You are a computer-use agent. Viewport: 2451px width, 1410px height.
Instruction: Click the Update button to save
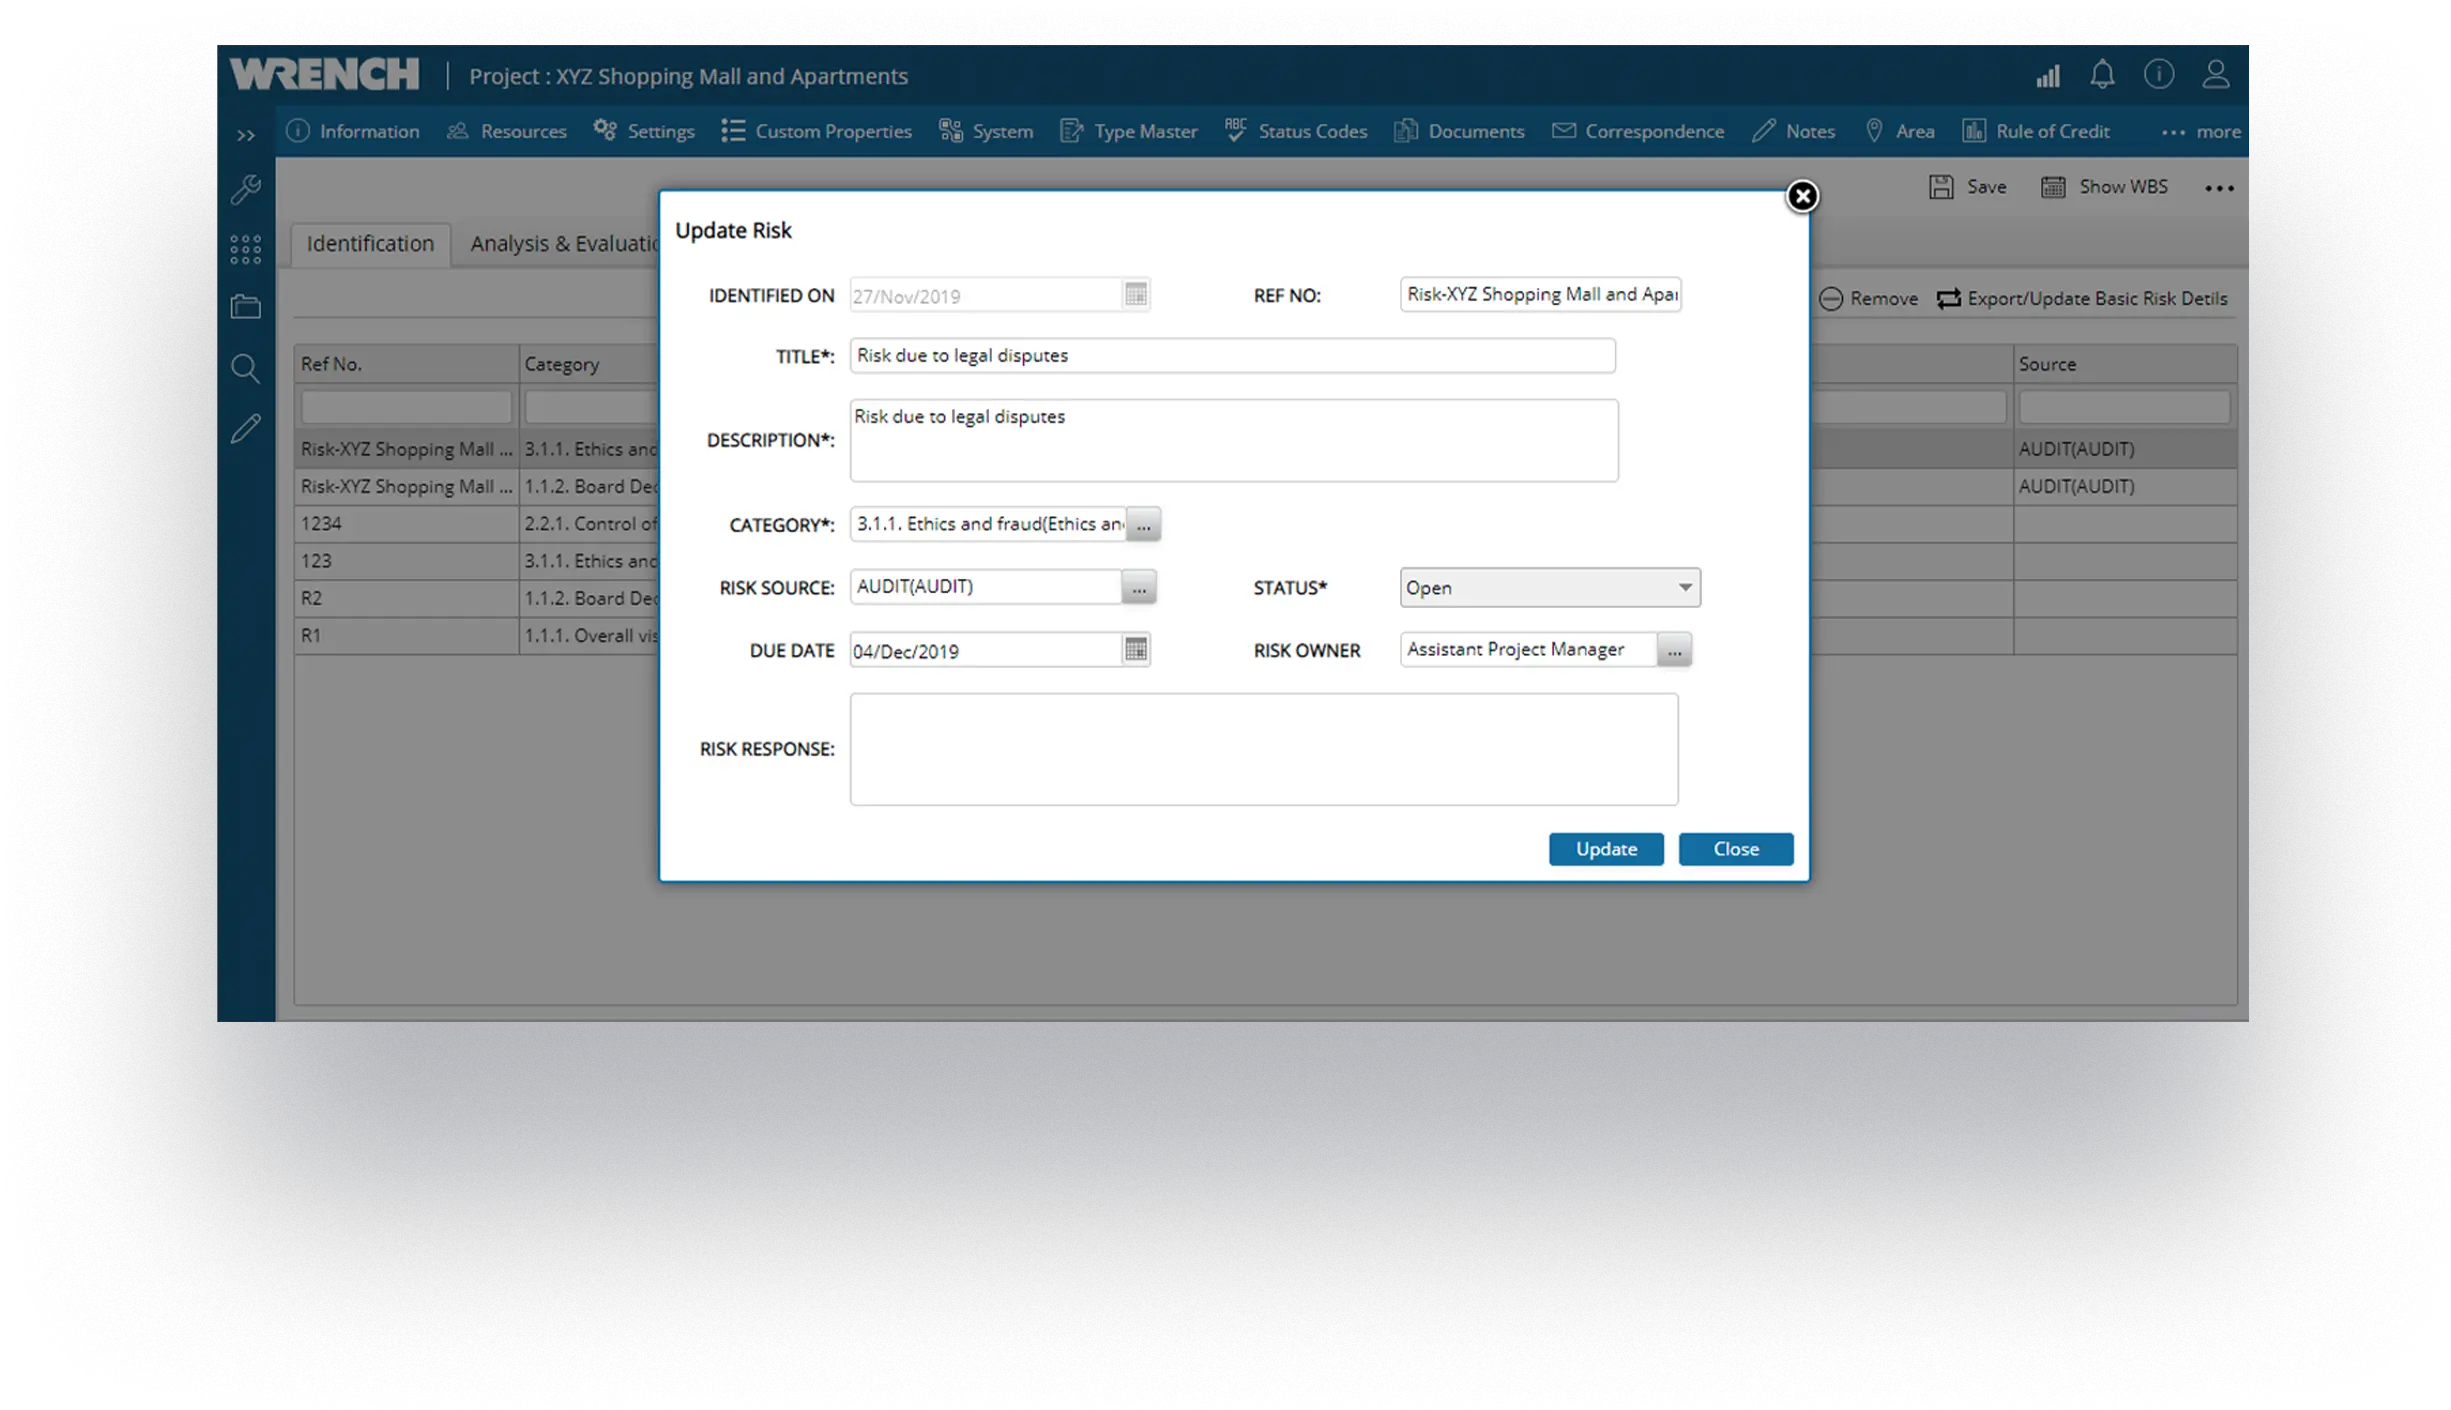click(x=1604, y=848)
